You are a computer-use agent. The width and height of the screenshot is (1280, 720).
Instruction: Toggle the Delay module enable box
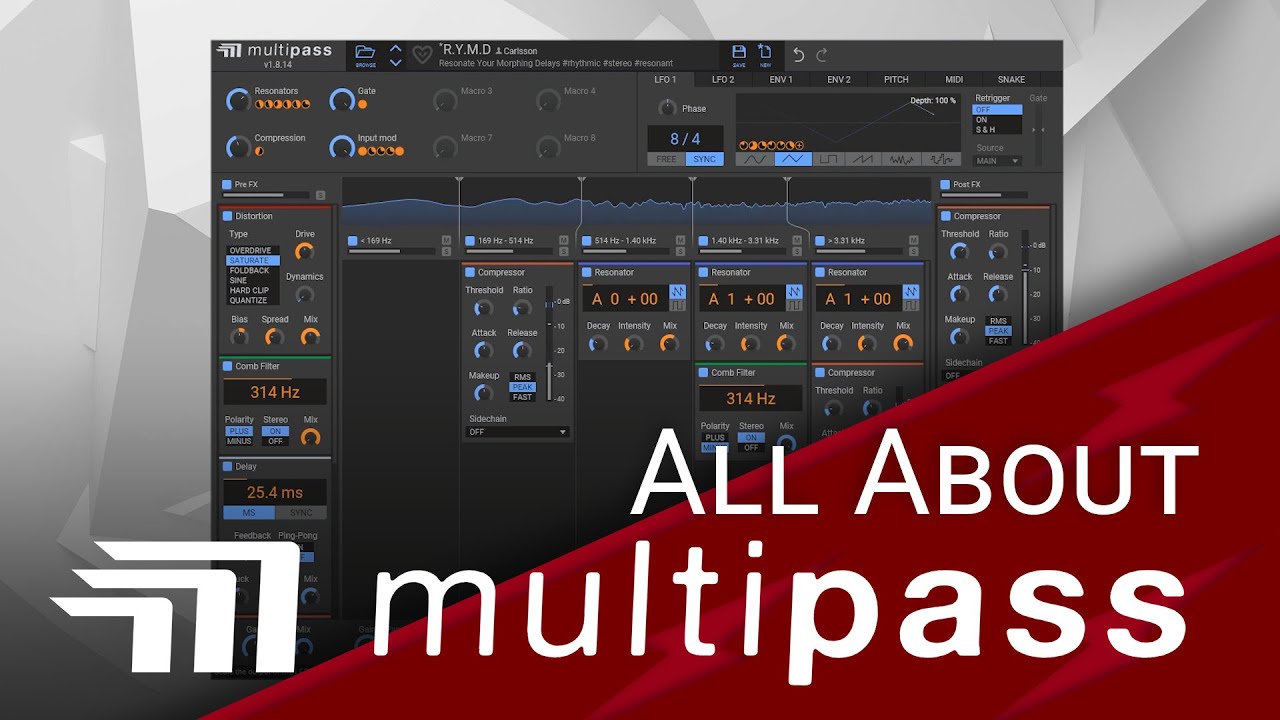point(227,466)
